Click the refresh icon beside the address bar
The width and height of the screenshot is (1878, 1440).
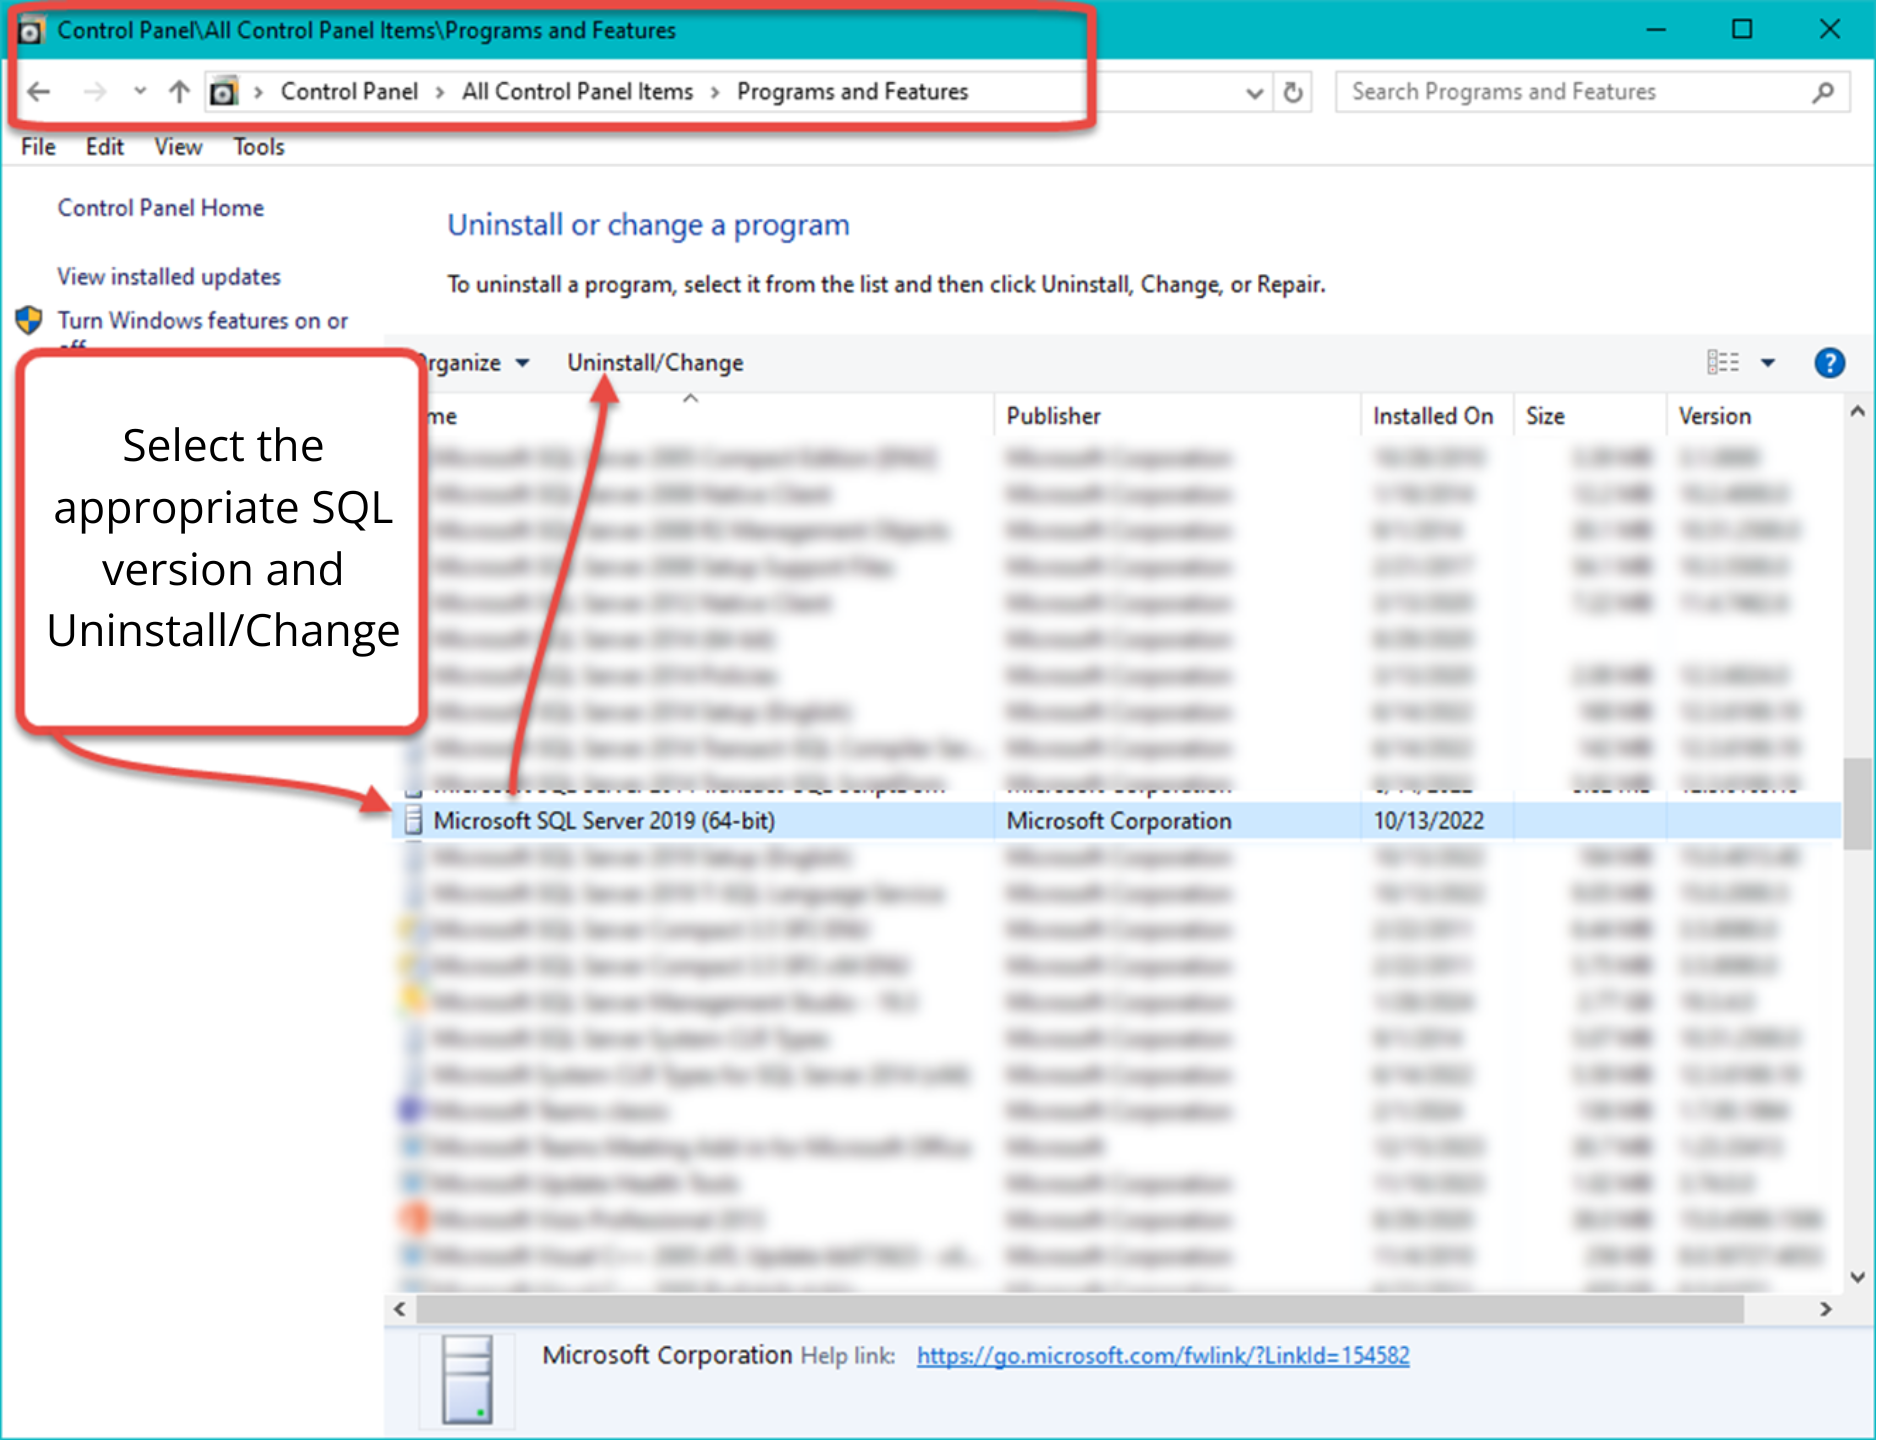pyautogui.click(x=1292, y=91)
